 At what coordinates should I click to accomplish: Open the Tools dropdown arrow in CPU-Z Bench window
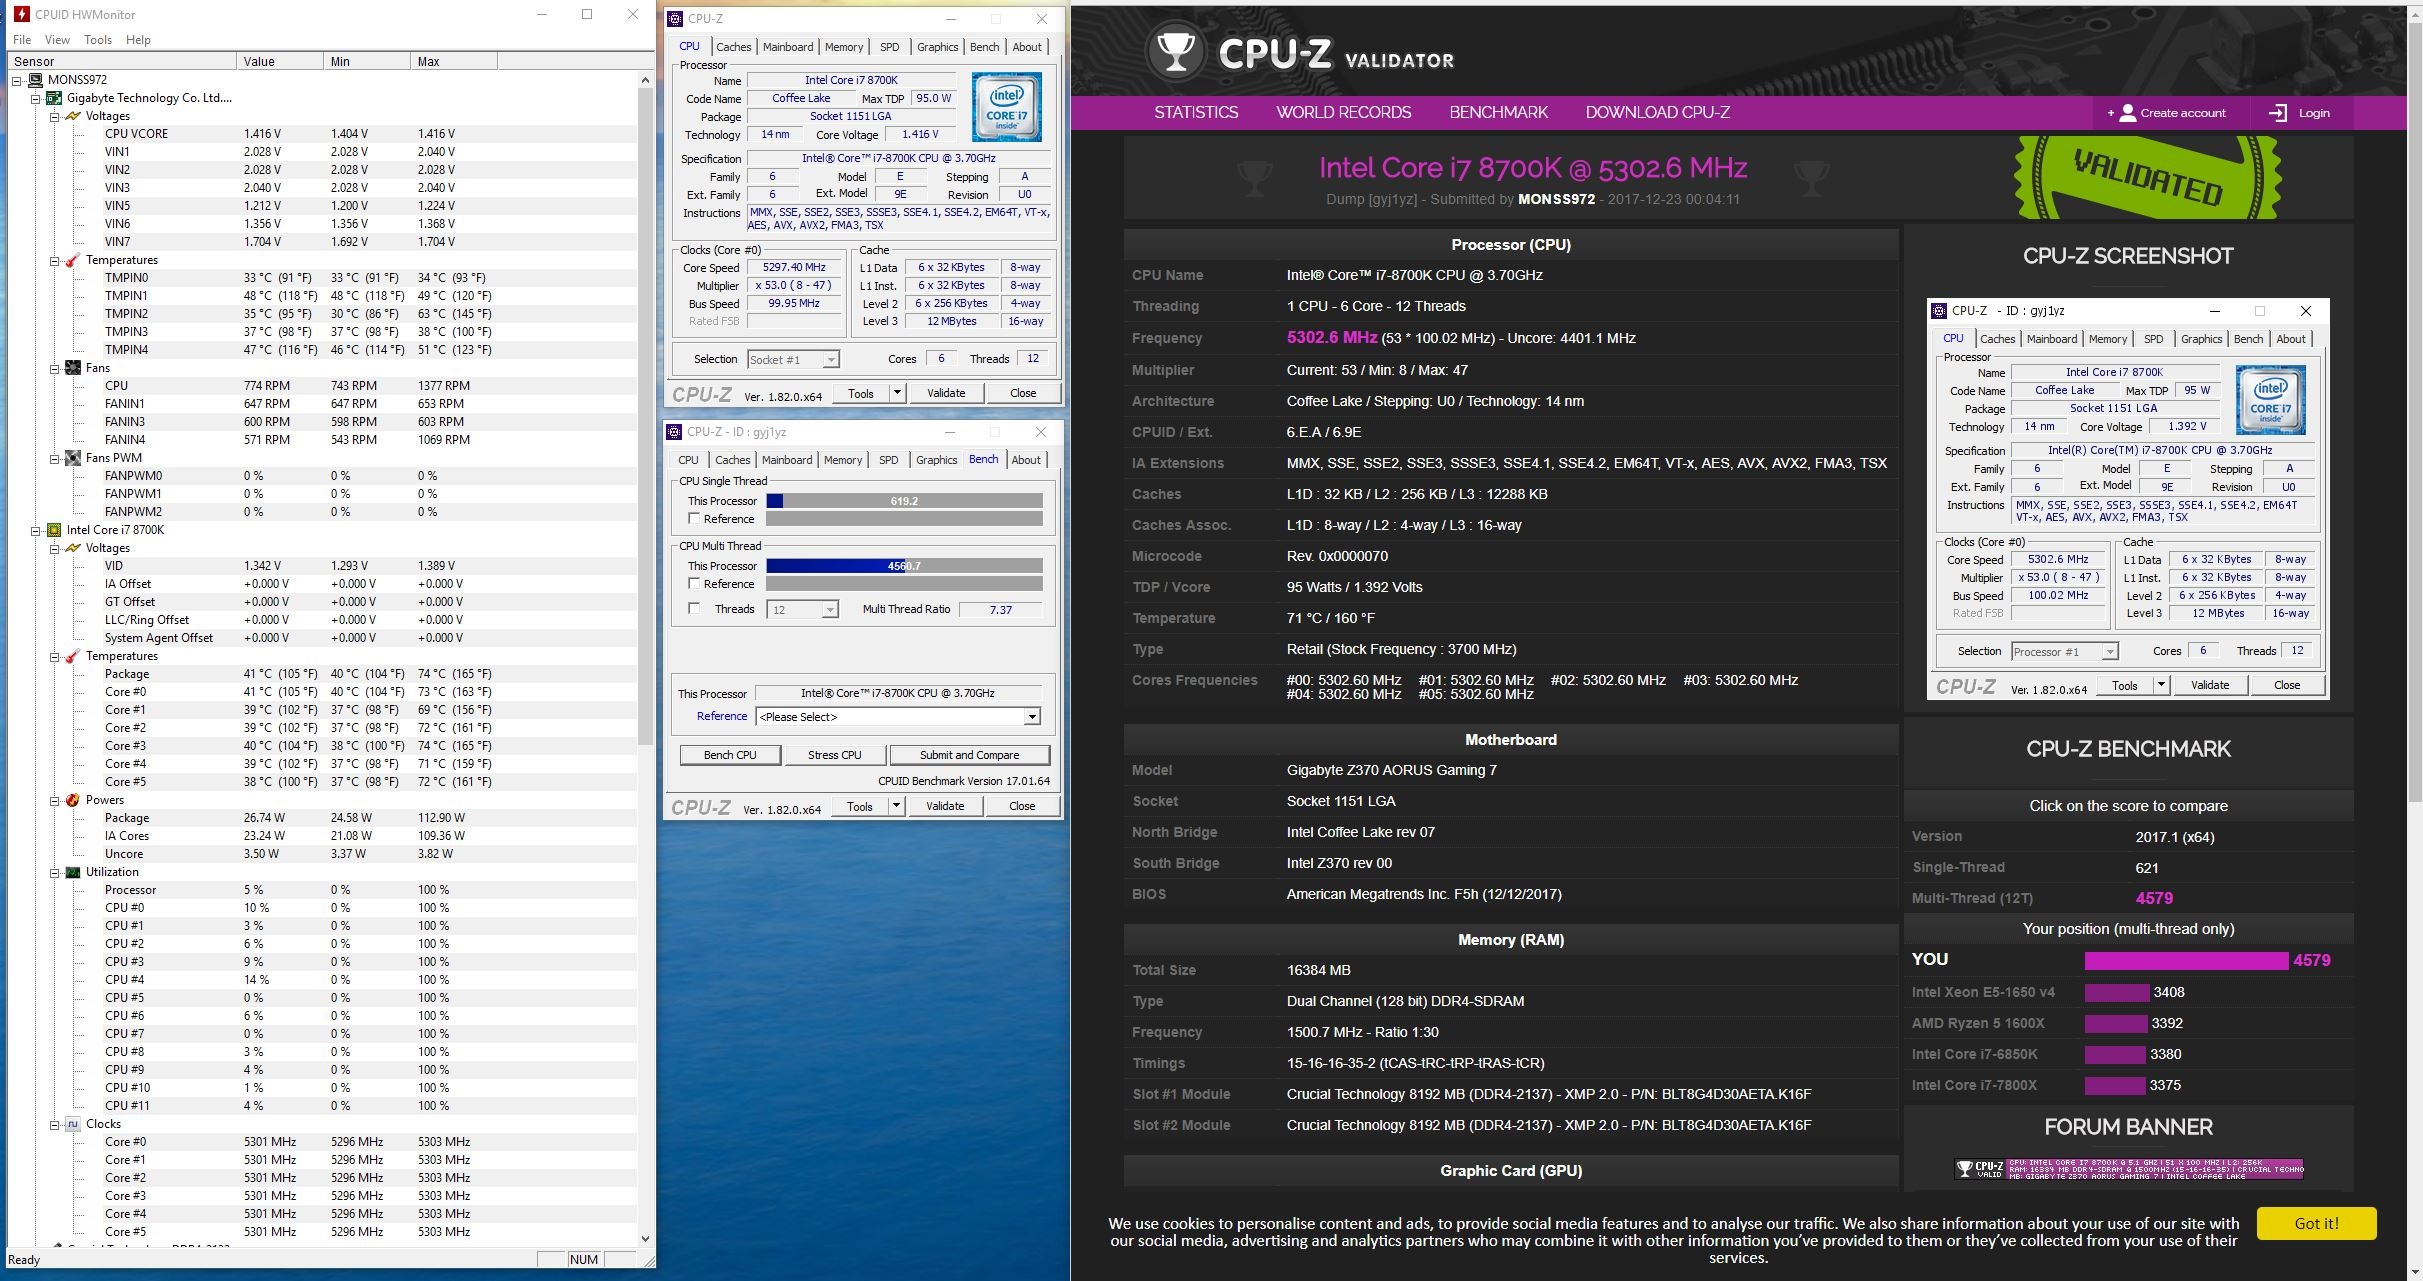click(x=896, y=806)
